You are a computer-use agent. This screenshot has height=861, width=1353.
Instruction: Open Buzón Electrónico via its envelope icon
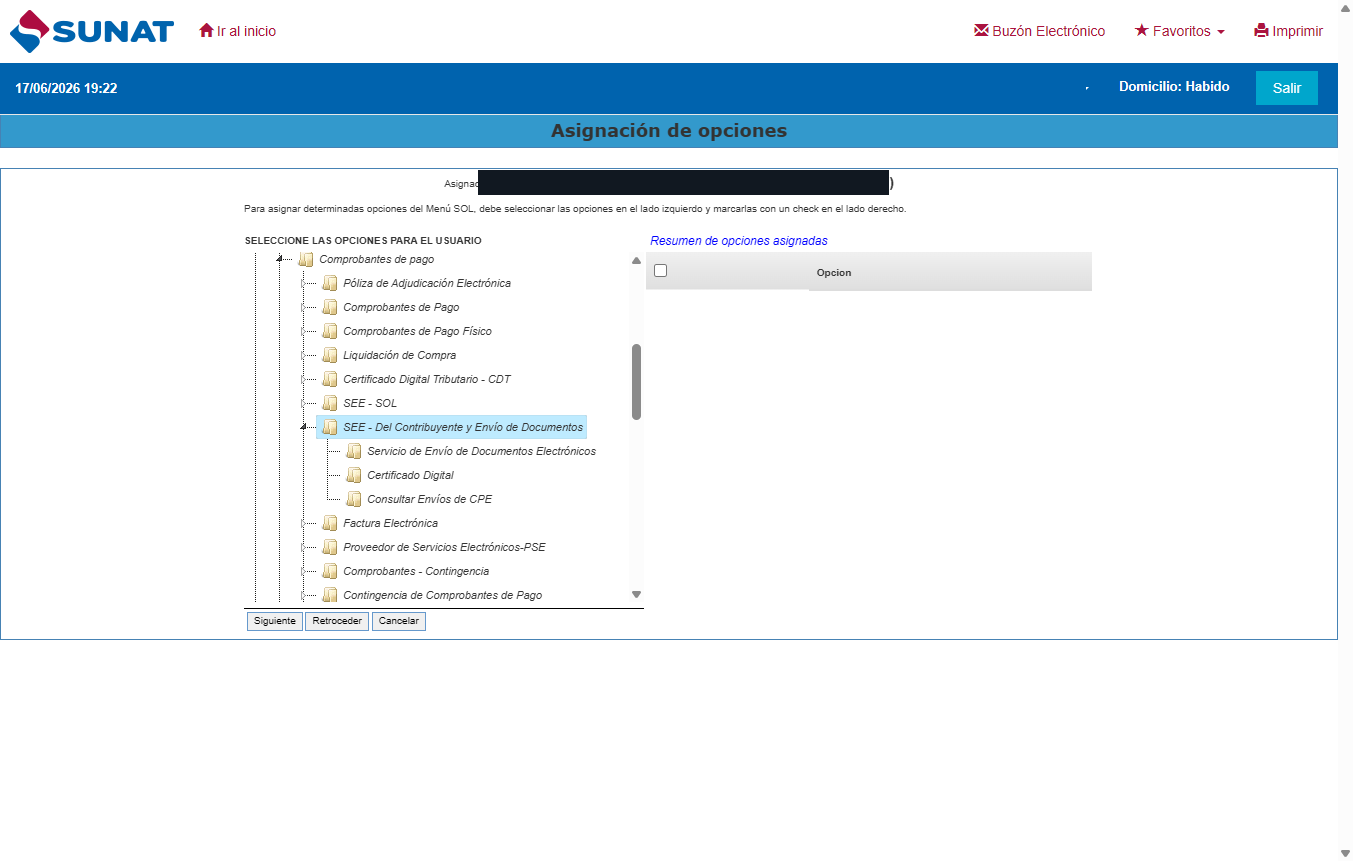pyautogui.click(x=981, y=31)
